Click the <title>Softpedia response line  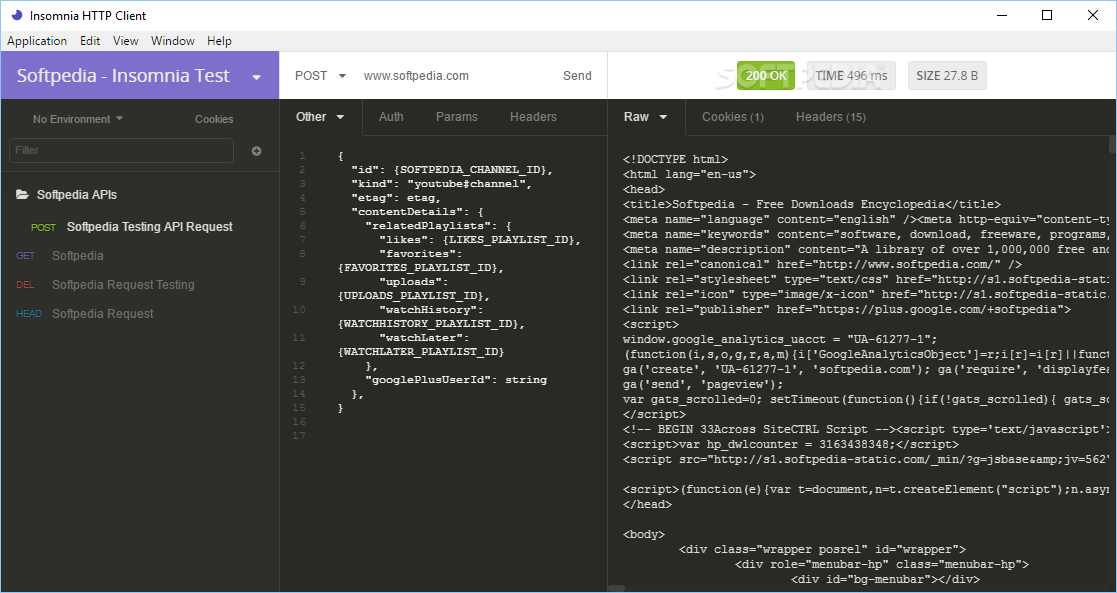pos(811,205)
